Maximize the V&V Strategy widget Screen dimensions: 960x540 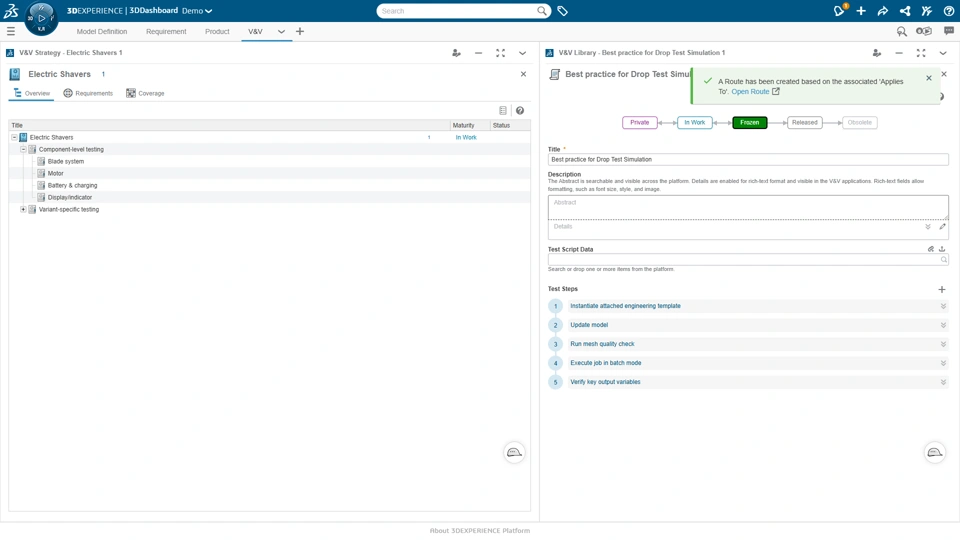tap(500, 53)
